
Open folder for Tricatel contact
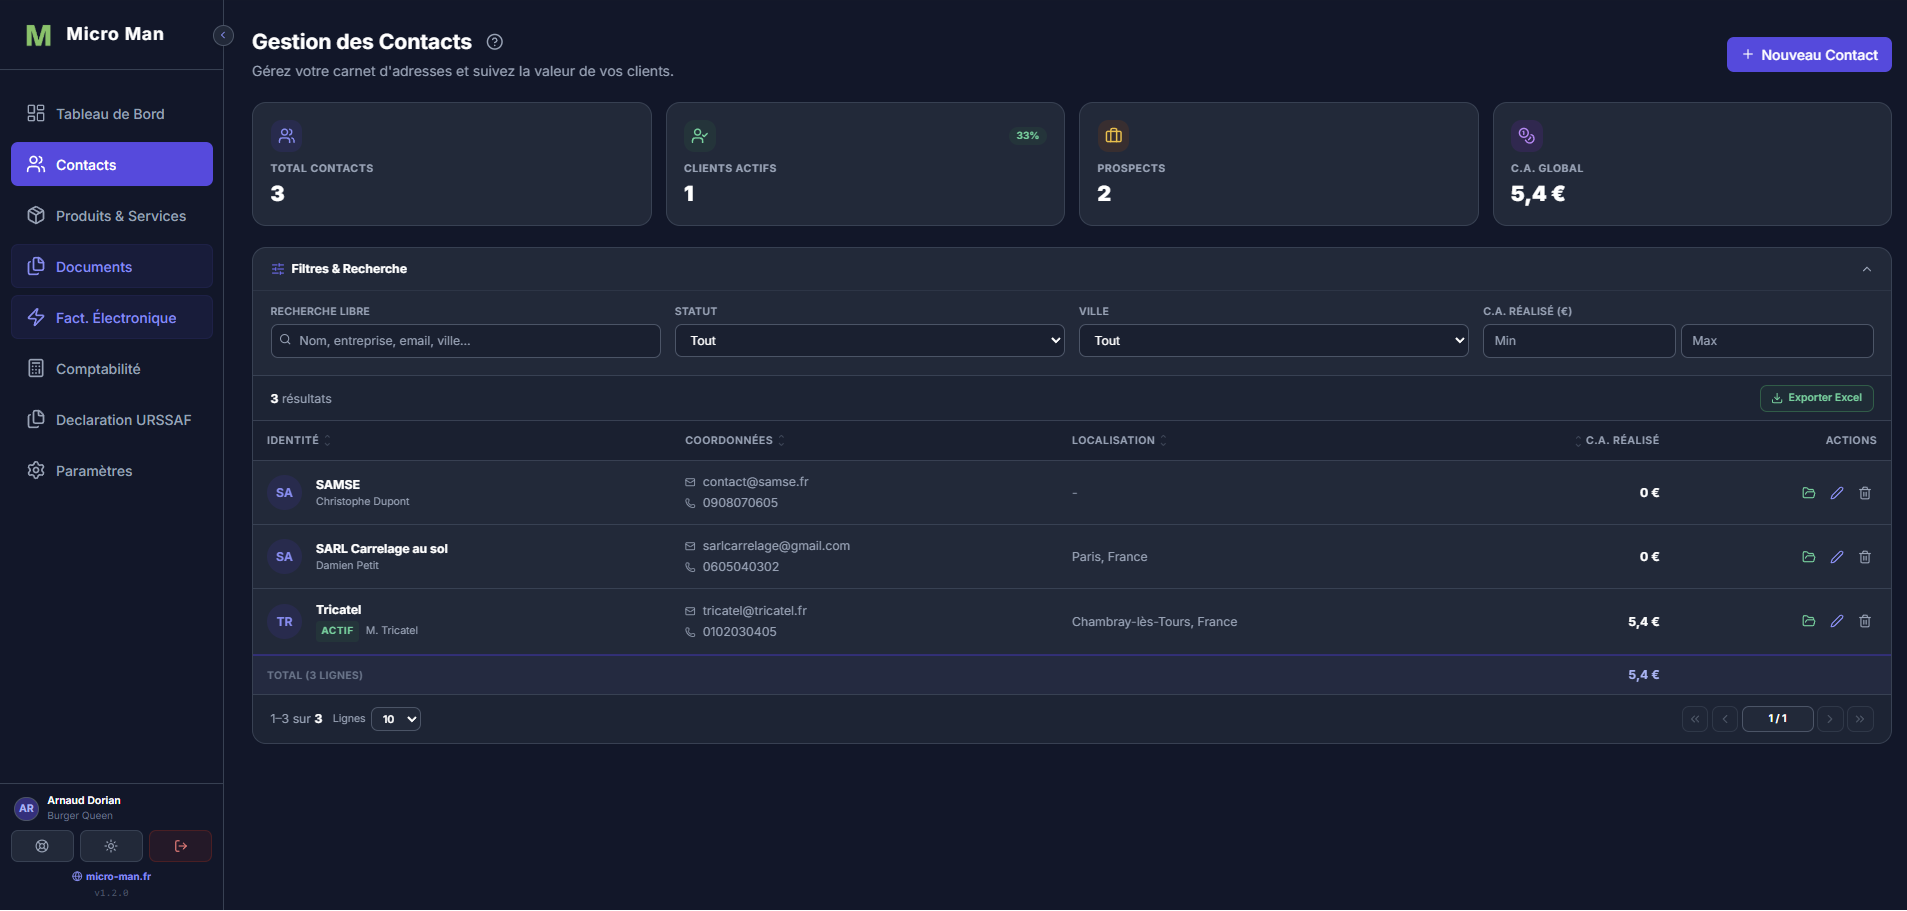click(x=1808, y=621)
